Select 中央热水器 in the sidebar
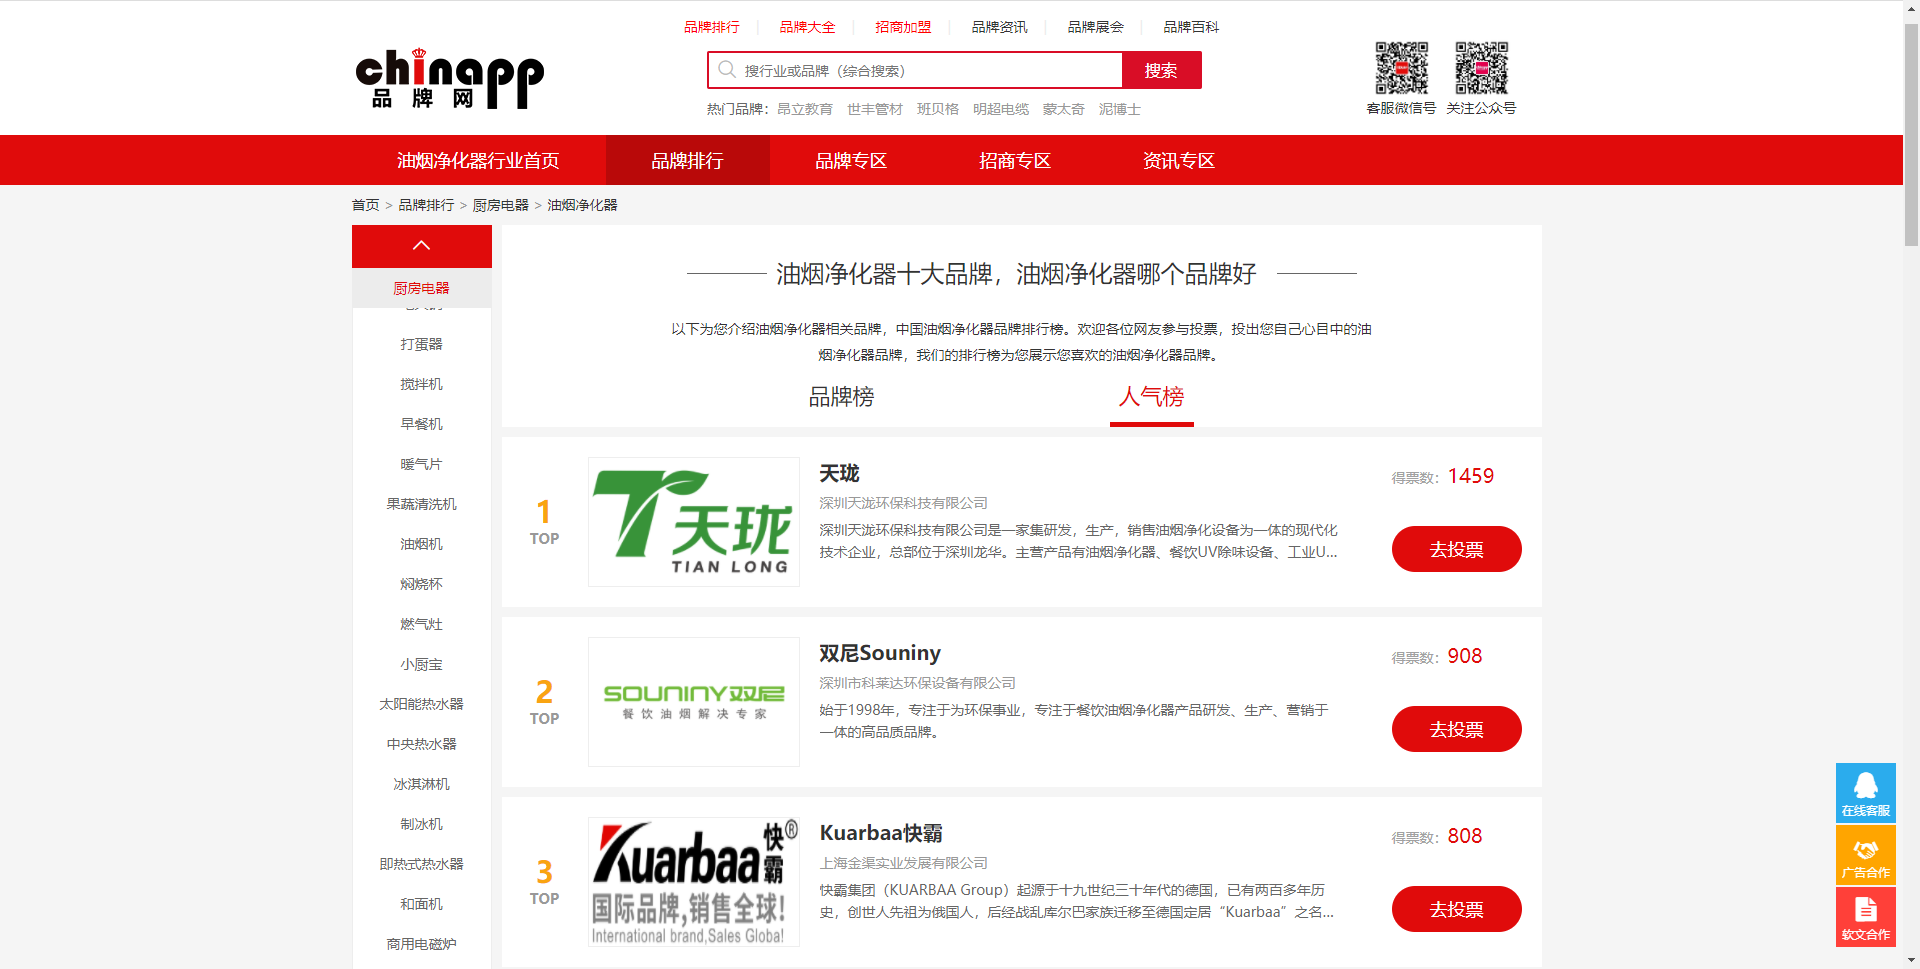The width and height of the screenshot is (1920, 969). click(421, 744)
